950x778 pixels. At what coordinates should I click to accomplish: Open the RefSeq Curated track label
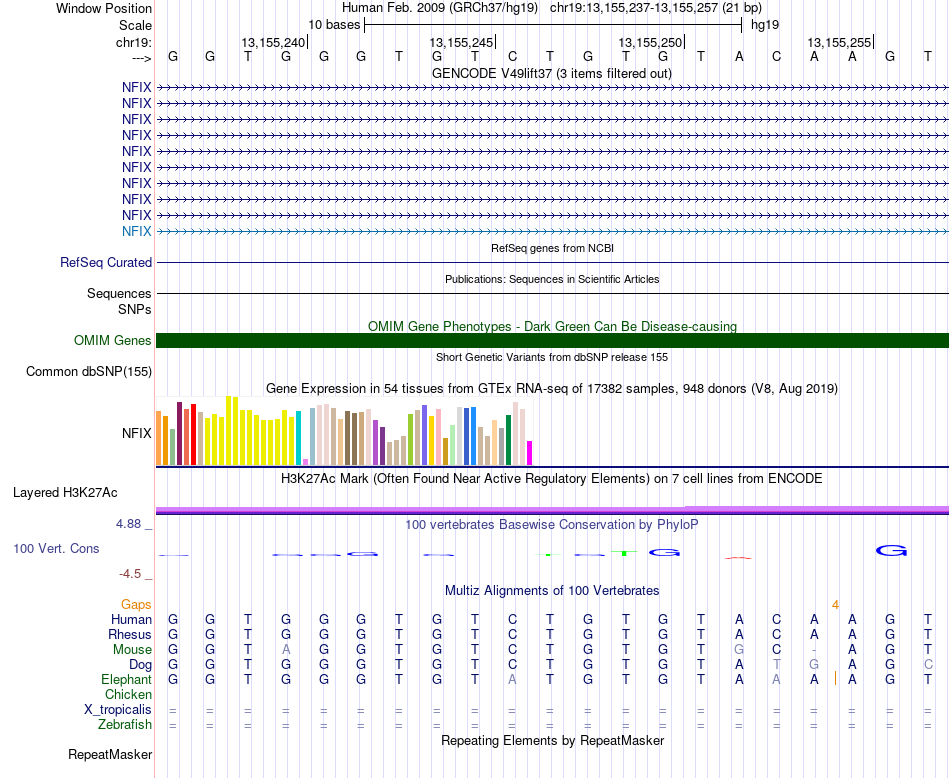[x=106, y=262]
